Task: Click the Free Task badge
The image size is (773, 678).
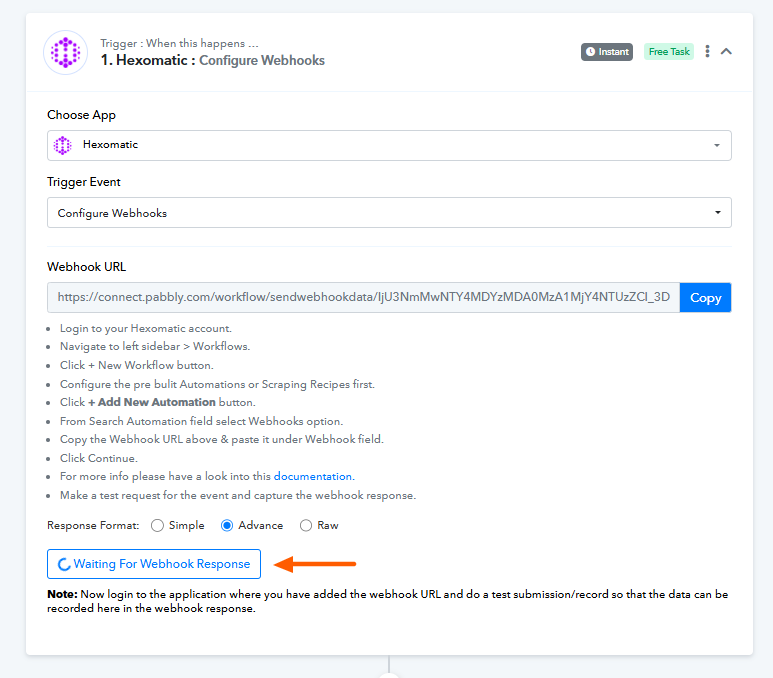Action: point(669,52)
